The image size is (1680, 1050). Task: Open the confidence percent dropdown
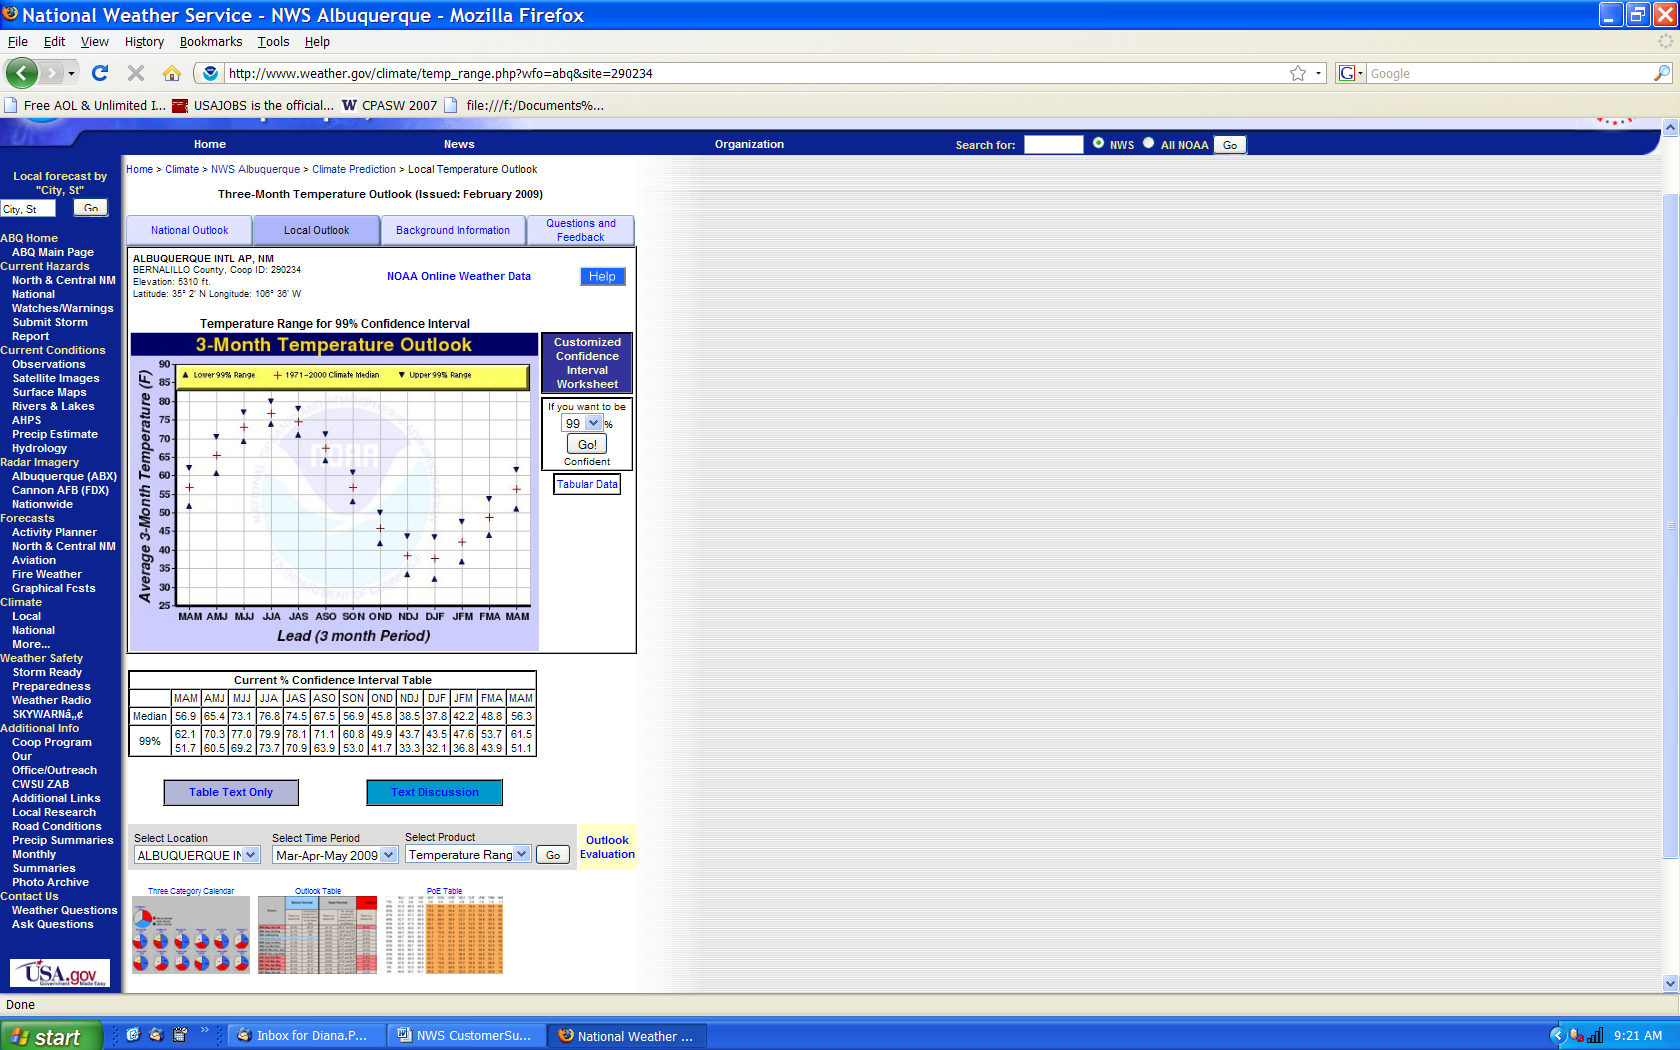pyautogui.click(x=582, y=423)
